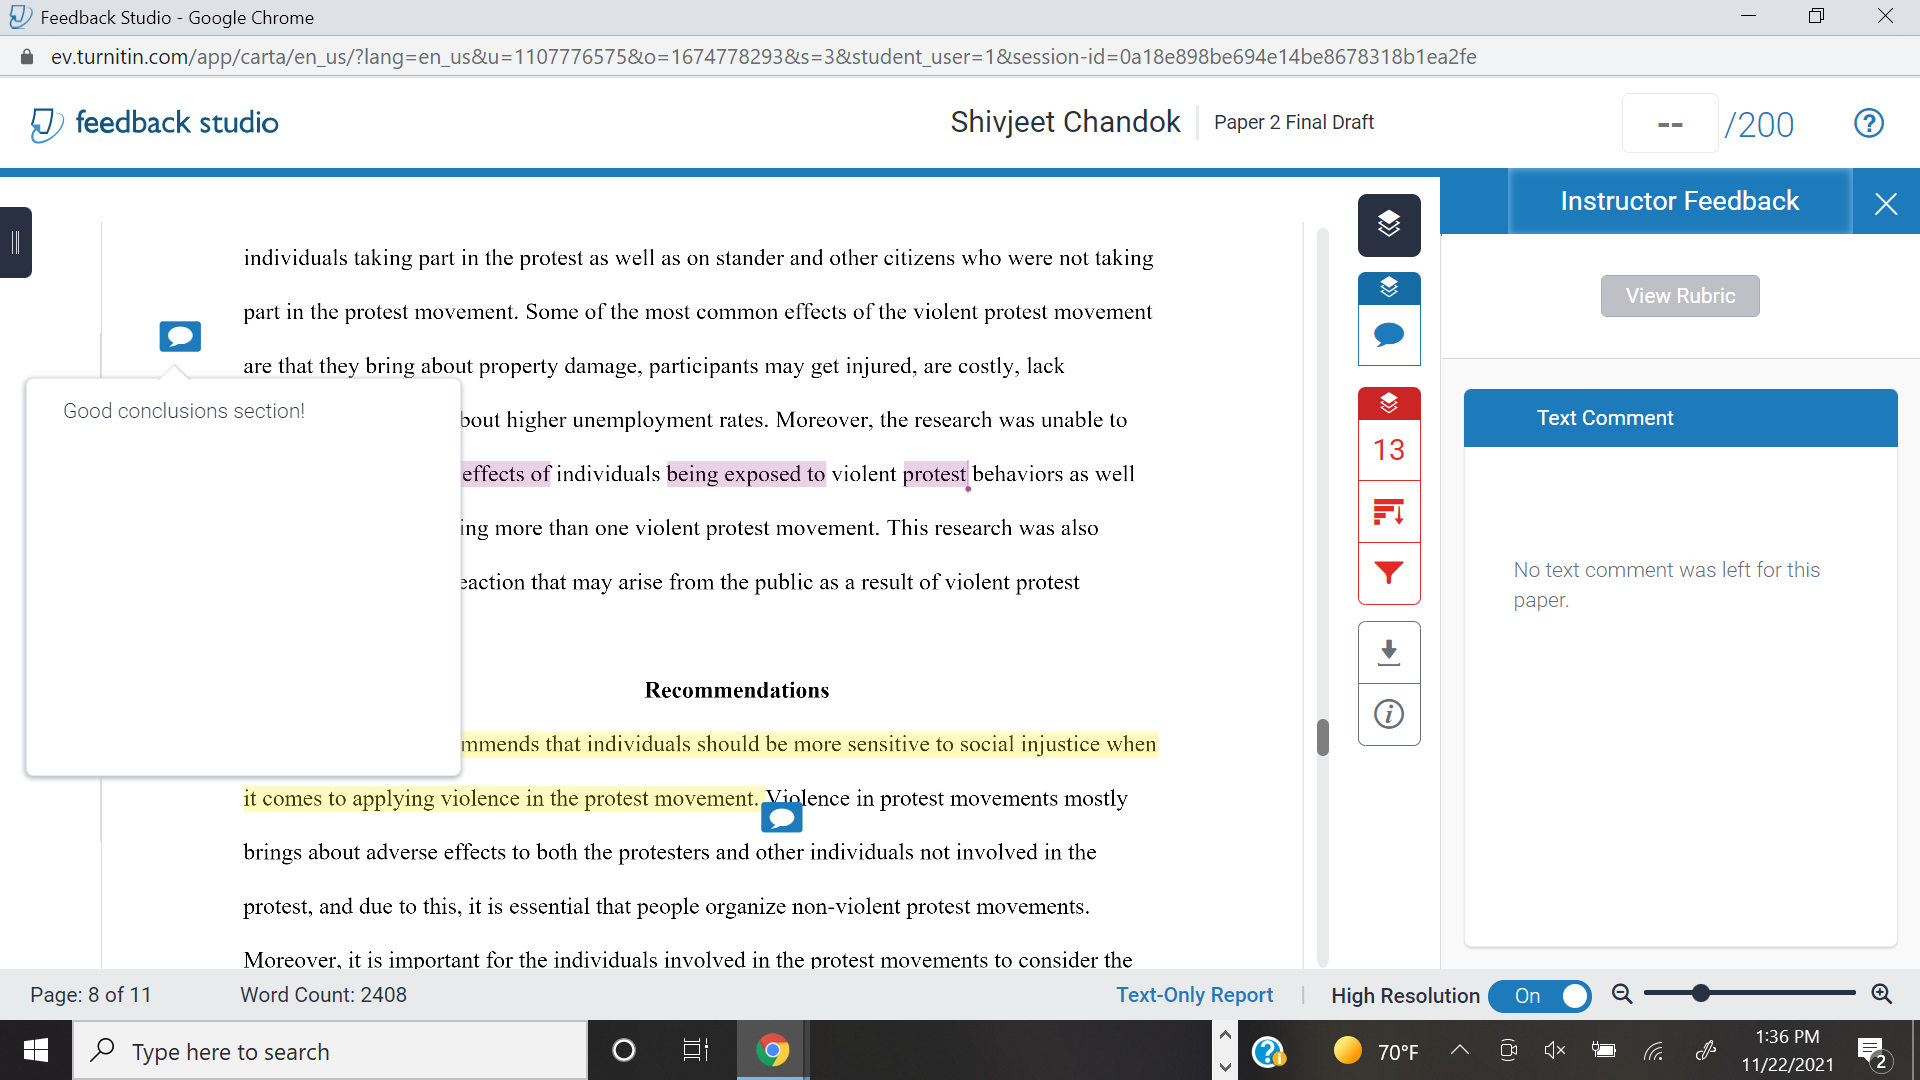Open Task View in the taskbar
1920x1080 pixels.
(695, 1051)
